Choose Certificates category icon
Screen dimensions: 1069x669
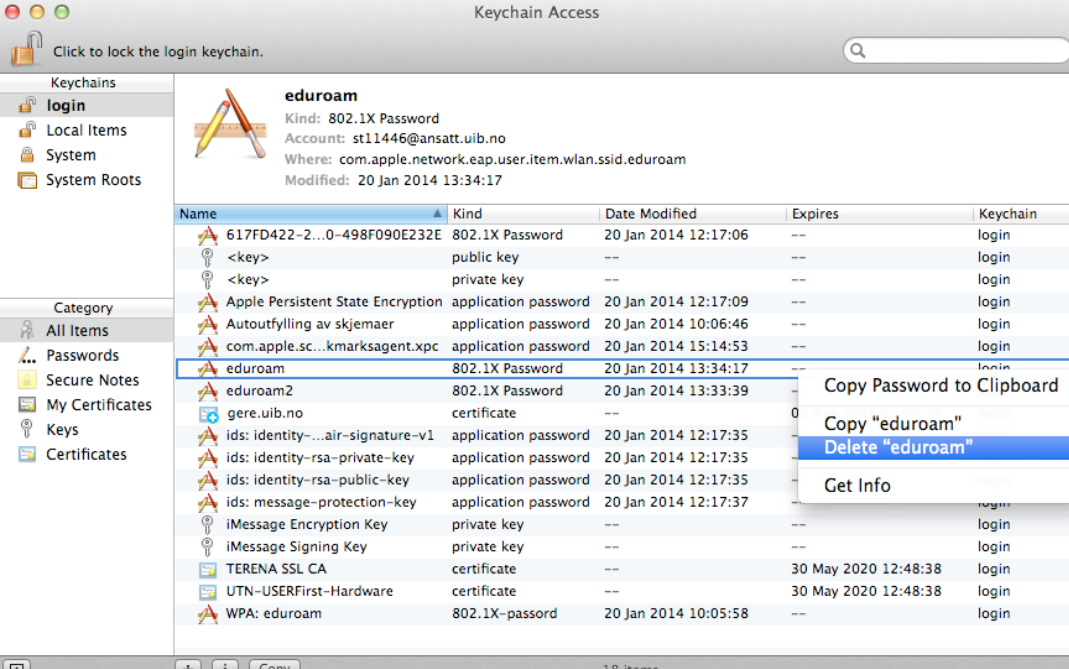[x=27, y=454]
